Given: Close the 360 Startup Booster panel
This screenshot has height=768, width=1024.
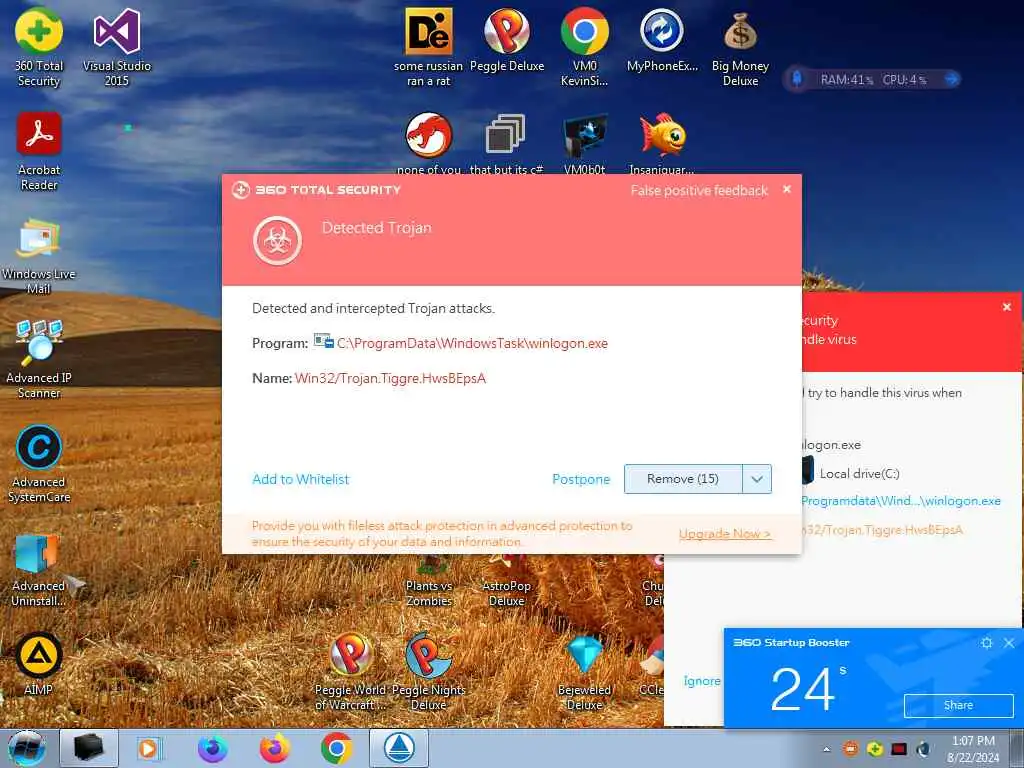Looking at the screenshot, I should 1009,643.
